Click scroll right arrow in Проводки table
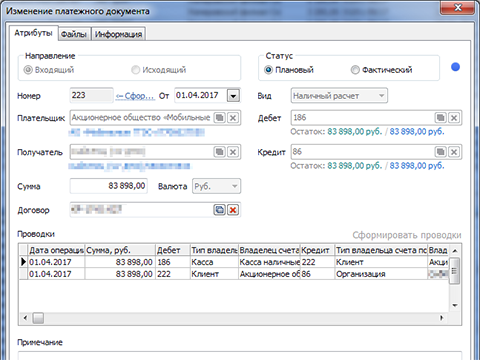This screenshot has width=480, height=360. point(442,318)
